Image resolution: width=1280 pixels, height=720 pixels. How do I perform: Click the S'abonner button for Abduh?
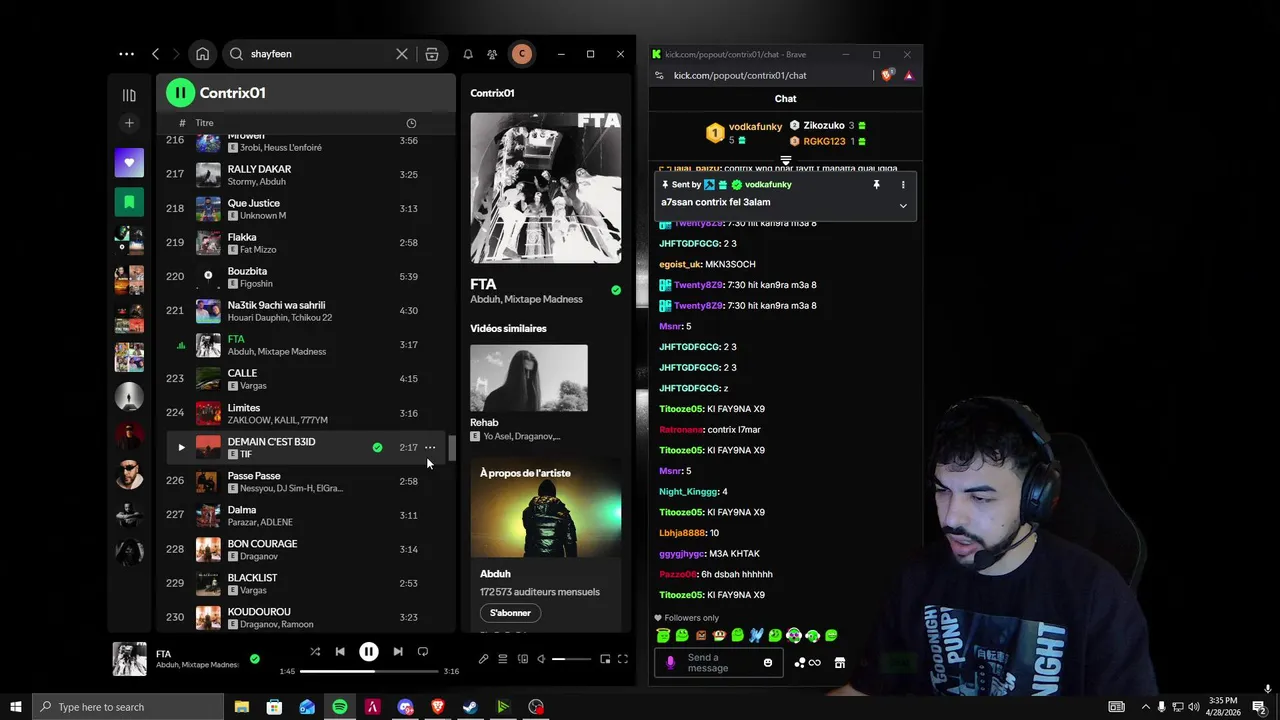tap(510, 613)
